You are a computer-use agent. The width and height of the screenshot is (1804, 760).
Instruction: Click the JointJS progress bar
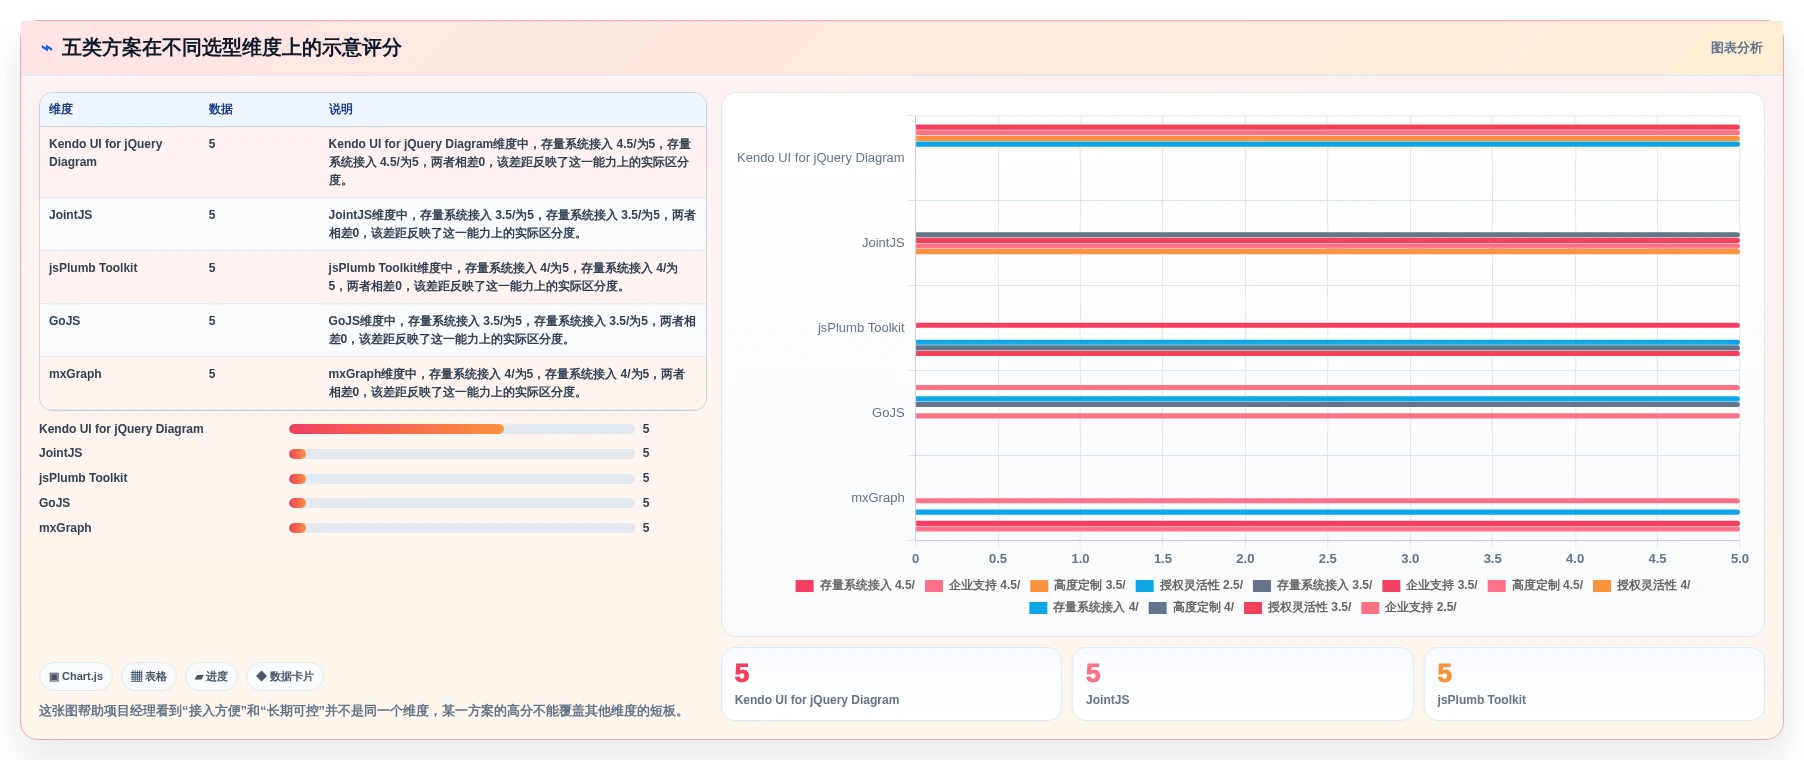click(x=462, y=453)
